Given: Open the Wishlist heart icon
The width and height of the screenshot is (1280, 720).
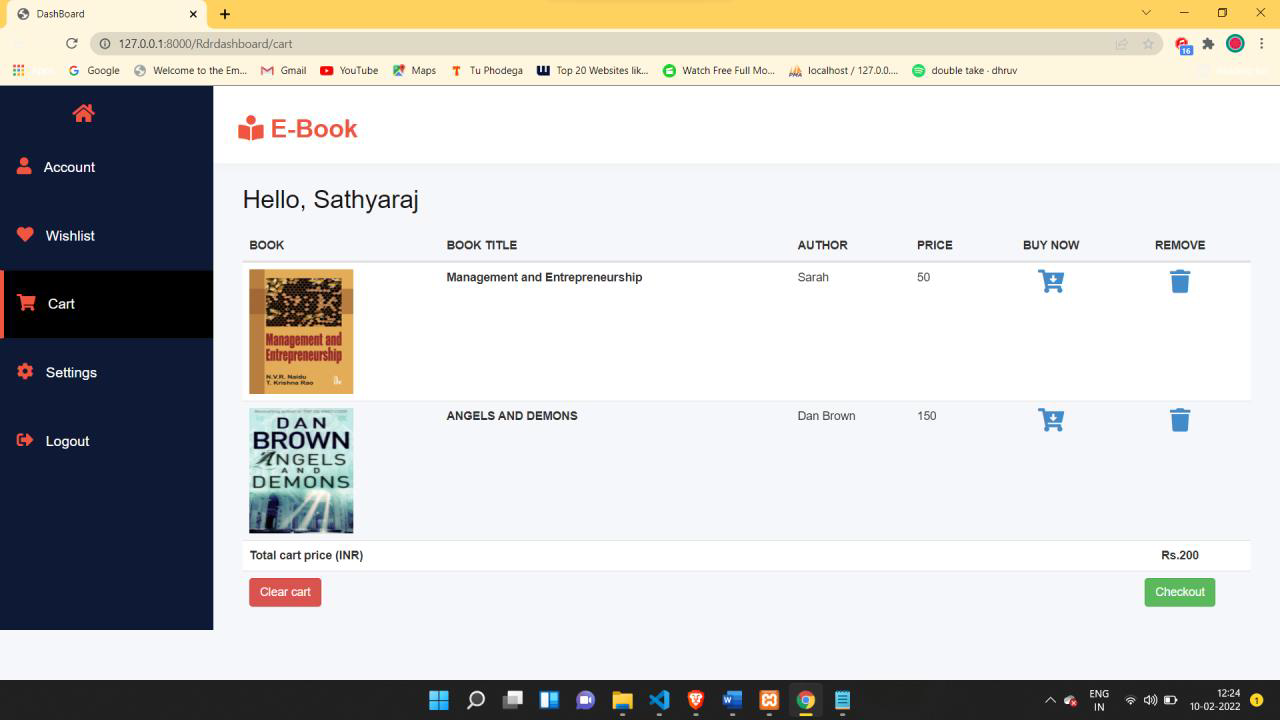Looking at the screenshot, I should [26, 235].
